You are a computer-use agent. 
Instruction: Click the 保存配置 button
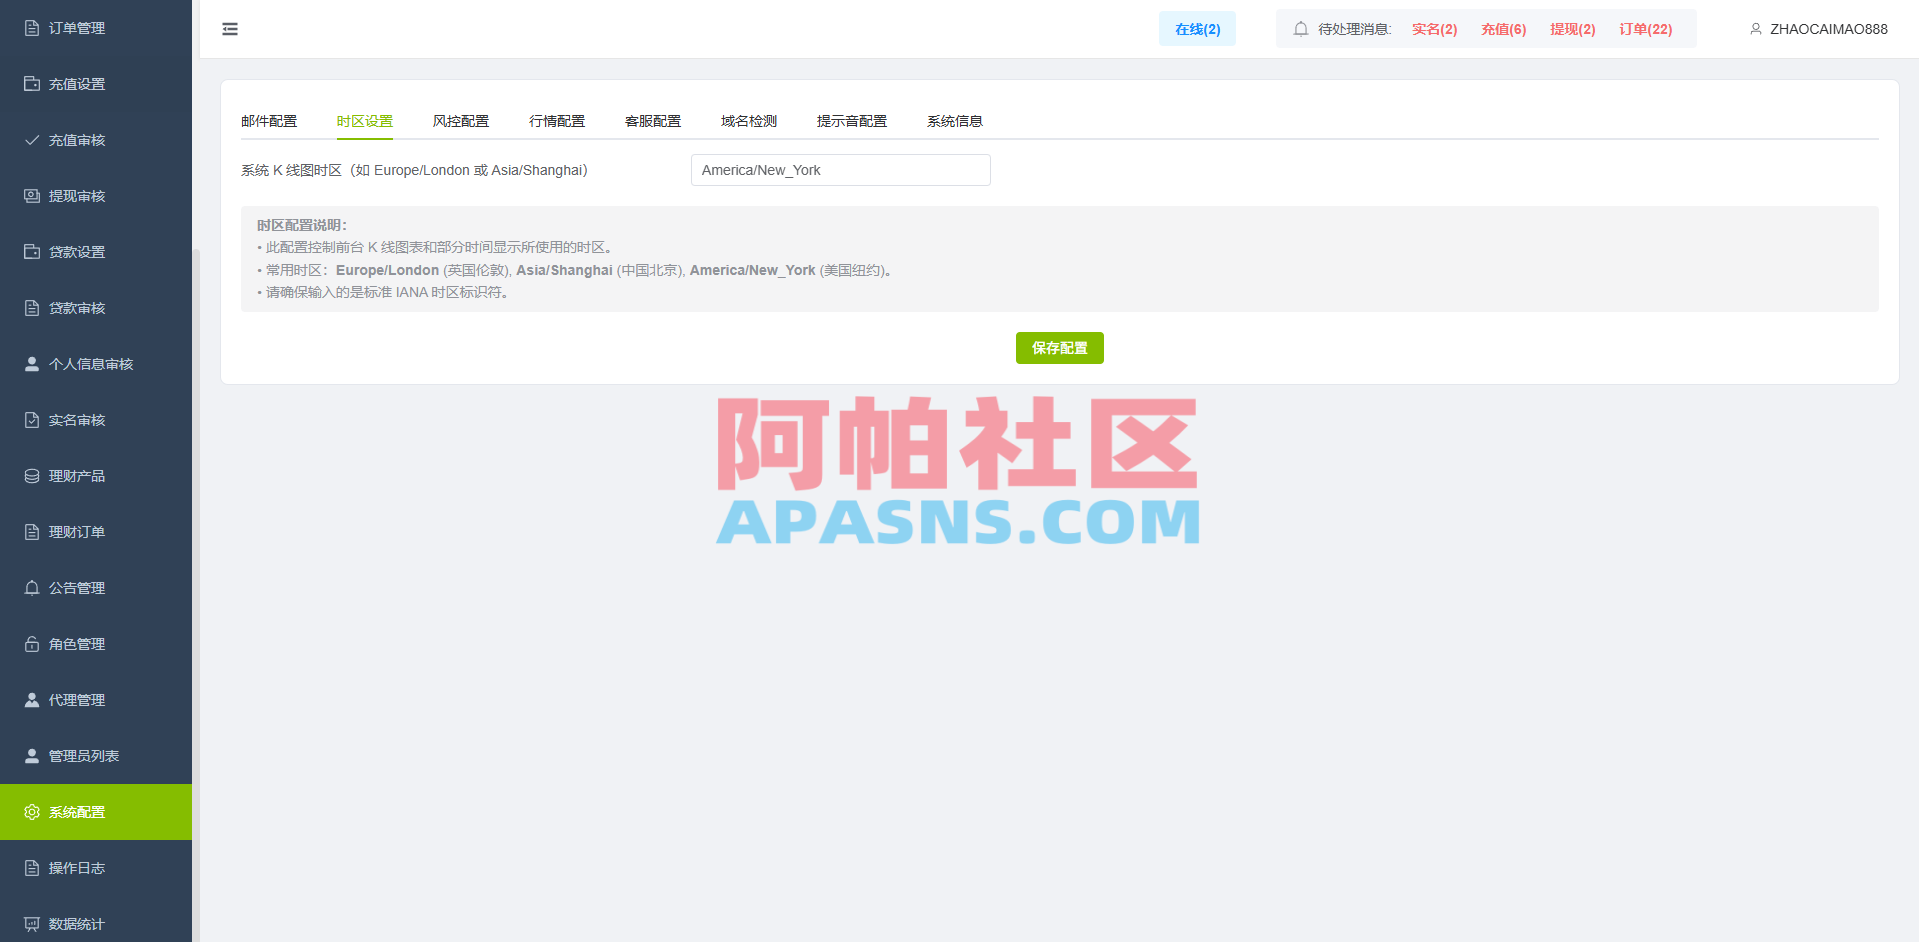(1060, 348)
